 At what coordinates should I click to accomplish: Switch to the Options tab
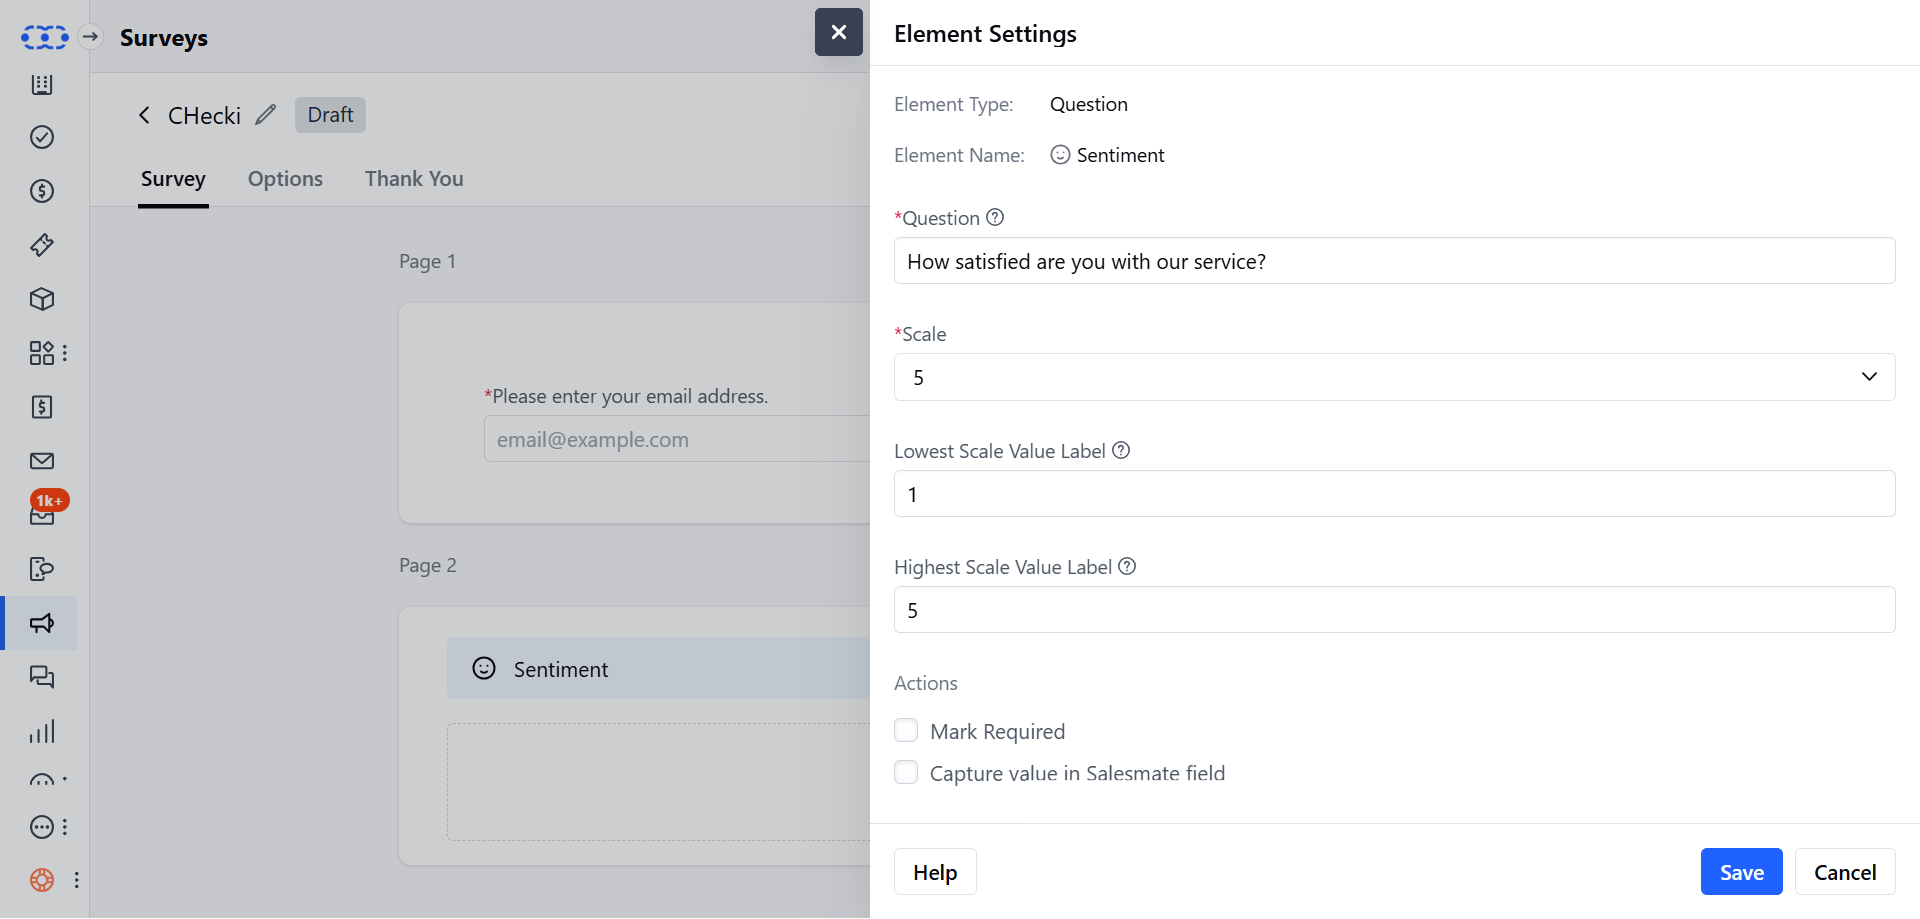pyautogui.click(x=285, y=179)
